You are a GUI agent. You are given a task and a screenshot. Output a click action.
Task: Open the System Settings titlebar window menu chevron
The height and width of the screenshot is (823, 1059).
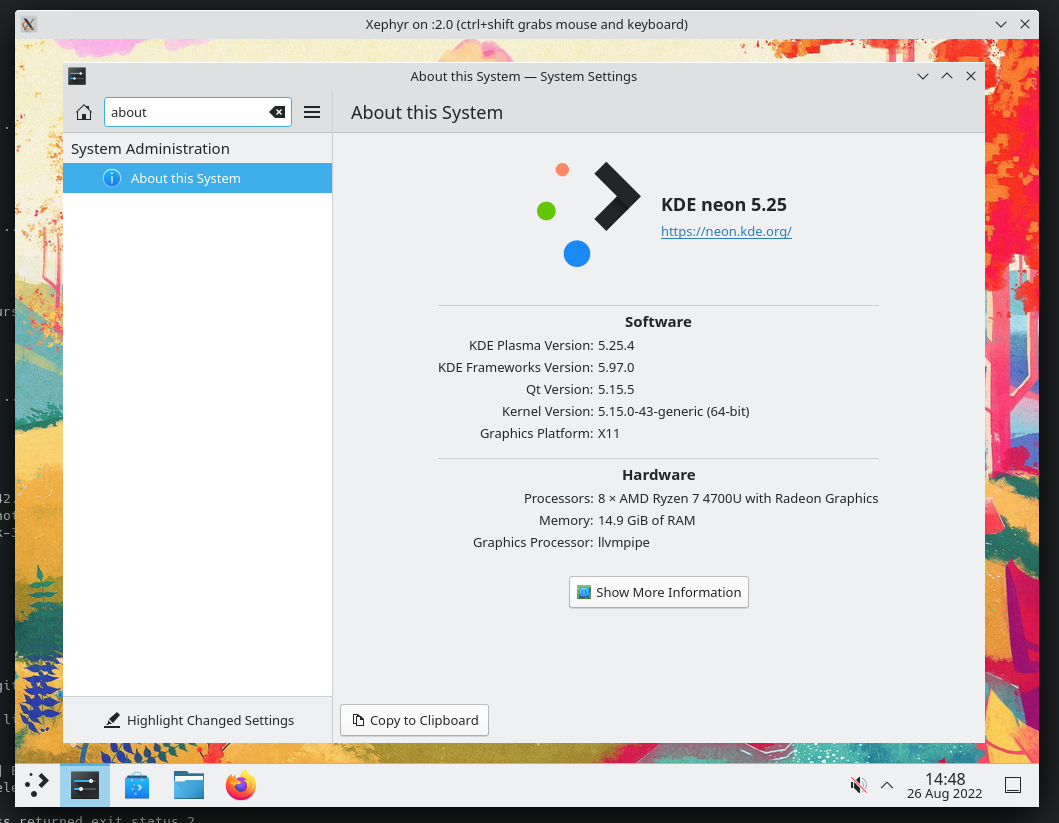922,75
